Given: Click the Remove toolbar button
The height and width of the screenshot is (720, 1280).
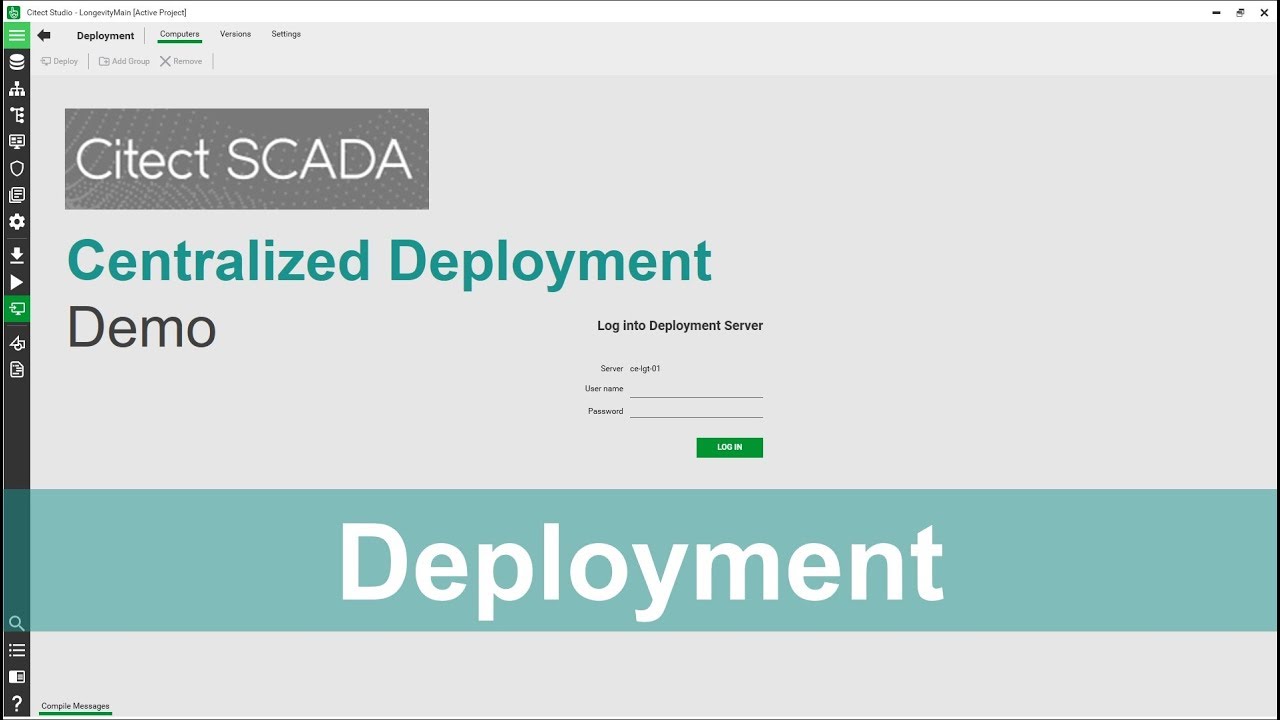Looking at the screenshot, I should click(181, 61).
